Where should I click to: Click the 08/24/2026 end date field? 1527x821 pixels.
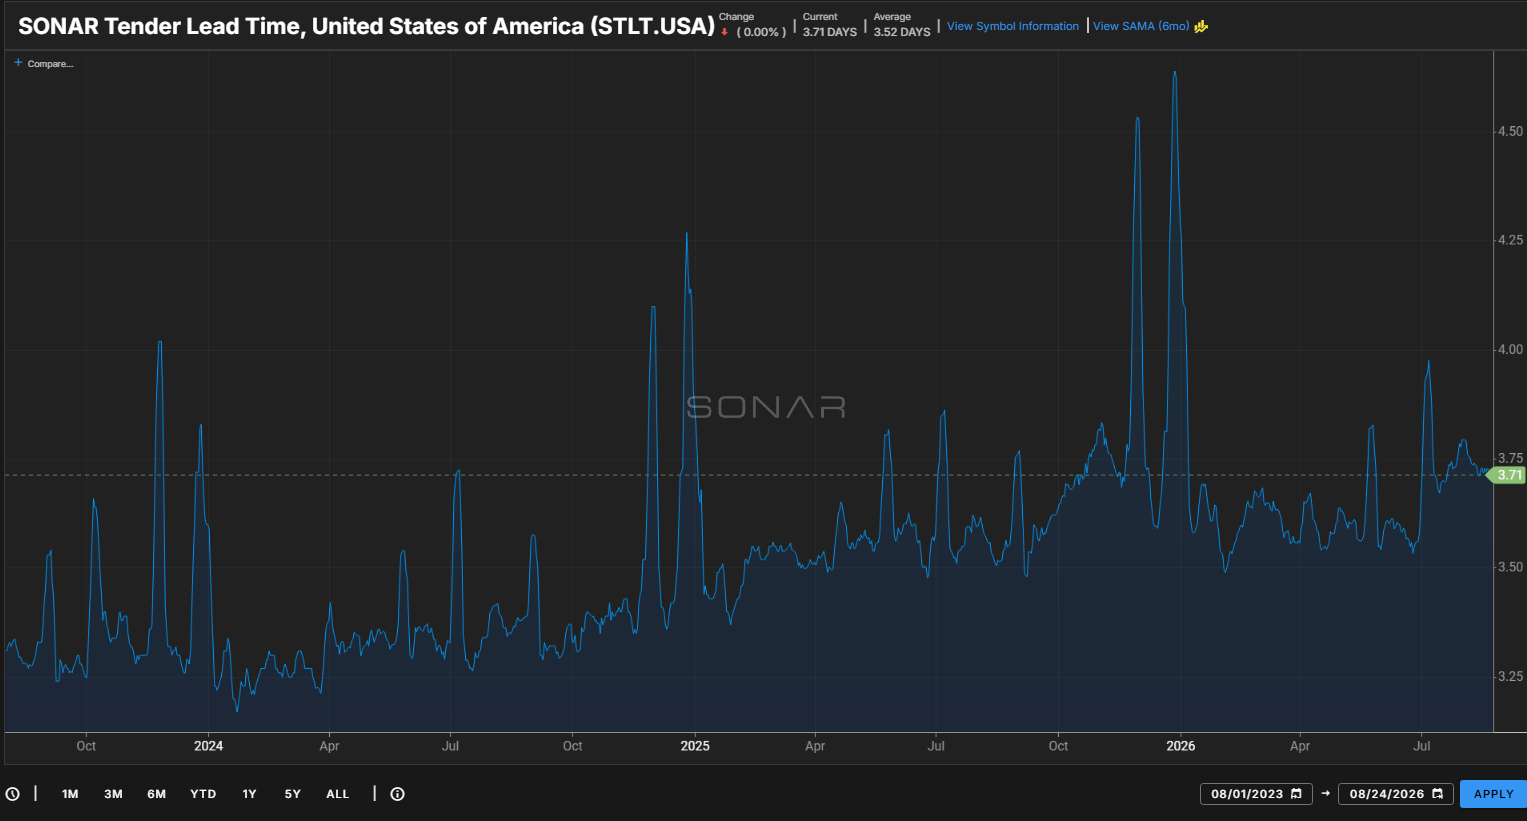coord(1395,794)
